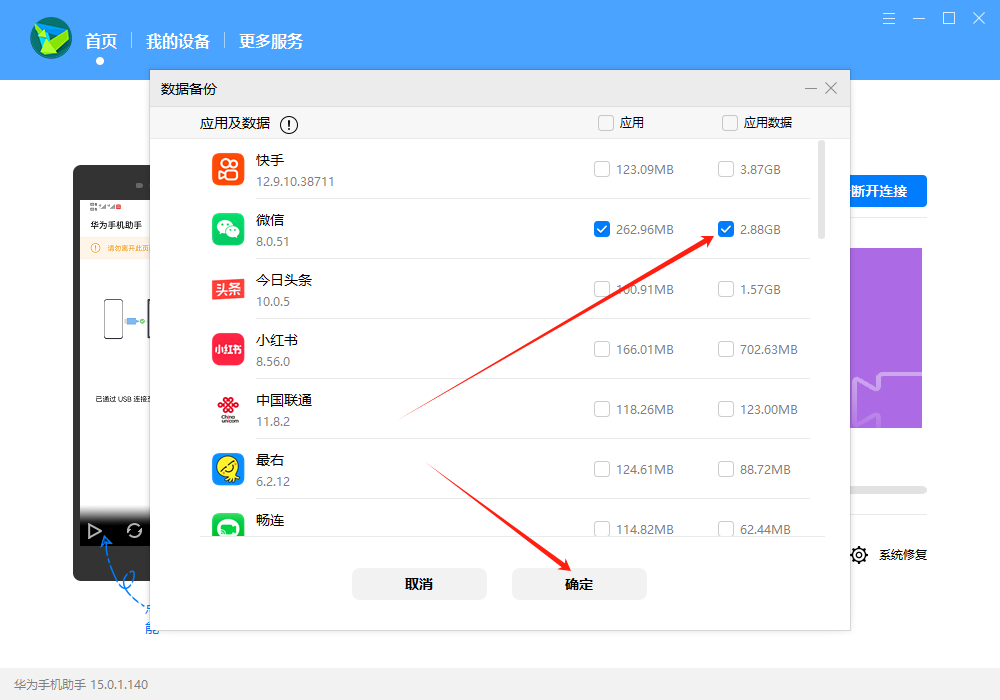The image size is (1000, 700).
Task: Check 最右 app checkbox 124.61MB
Action: click(601, 469)
